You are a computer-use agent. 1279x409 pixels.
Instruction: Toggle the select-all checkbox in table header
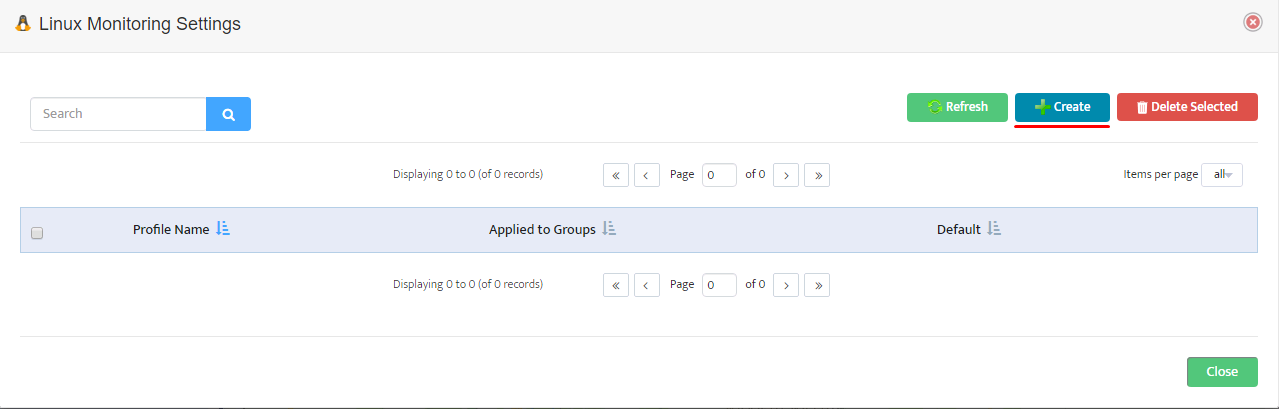tap(37, 233)
